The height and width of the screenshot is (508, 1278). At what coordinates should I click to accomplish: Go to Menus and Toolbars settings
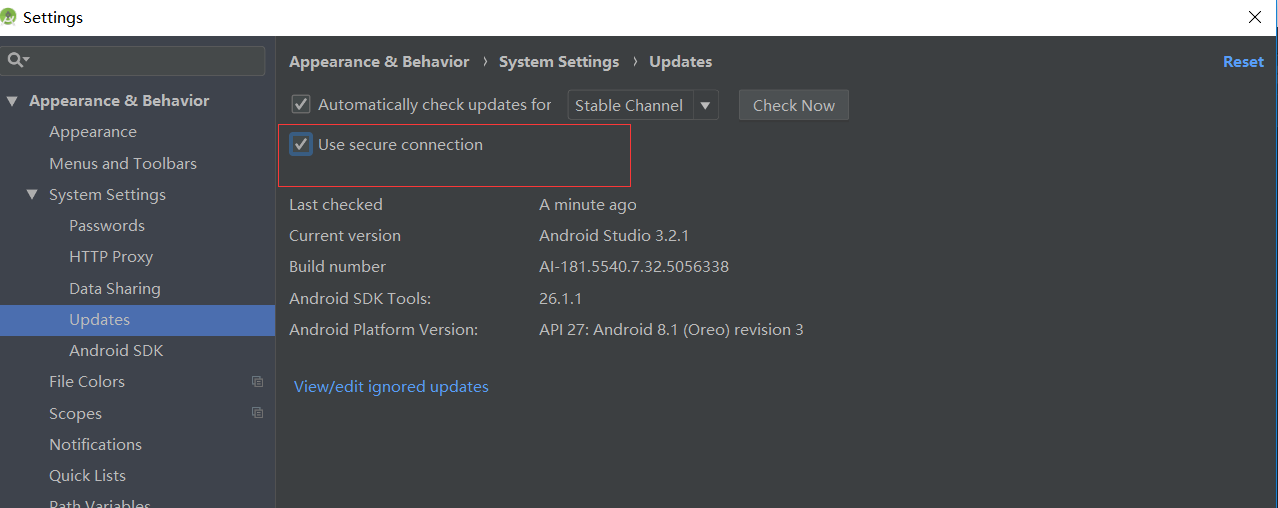click(123, 164)
